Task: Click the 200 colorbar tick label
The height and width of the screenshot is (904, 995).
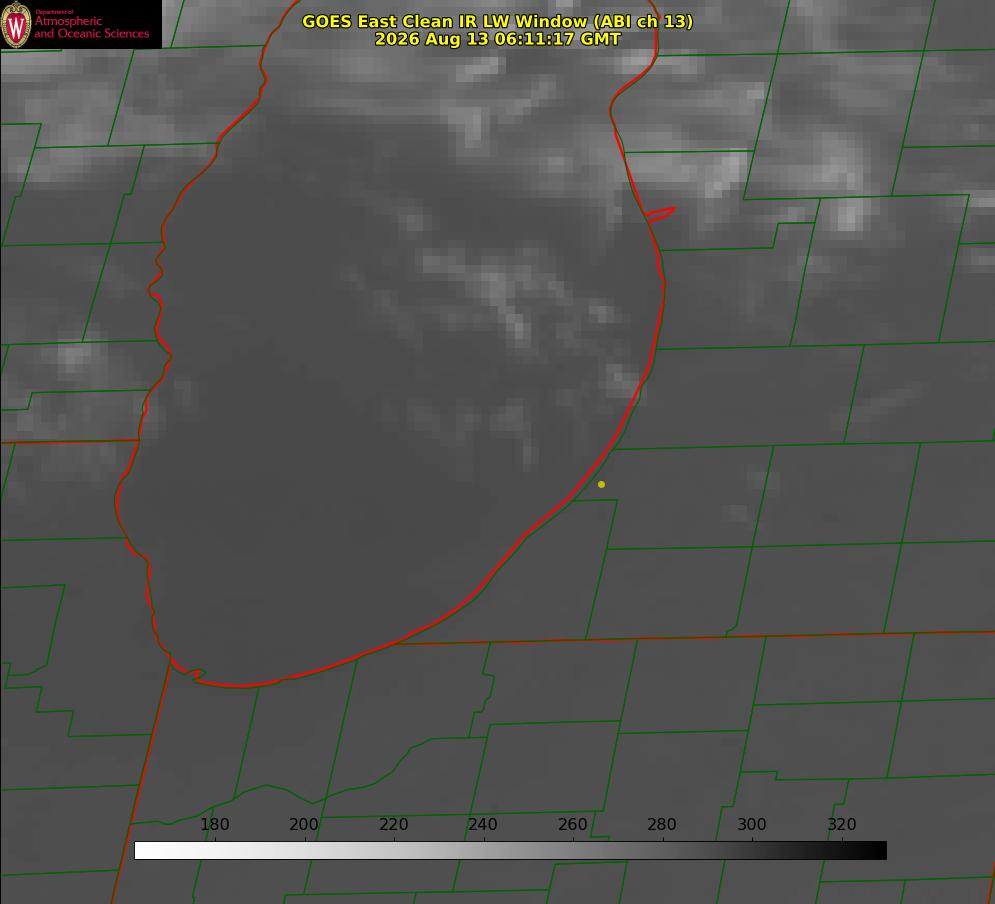Action: [x=304, y=824]
